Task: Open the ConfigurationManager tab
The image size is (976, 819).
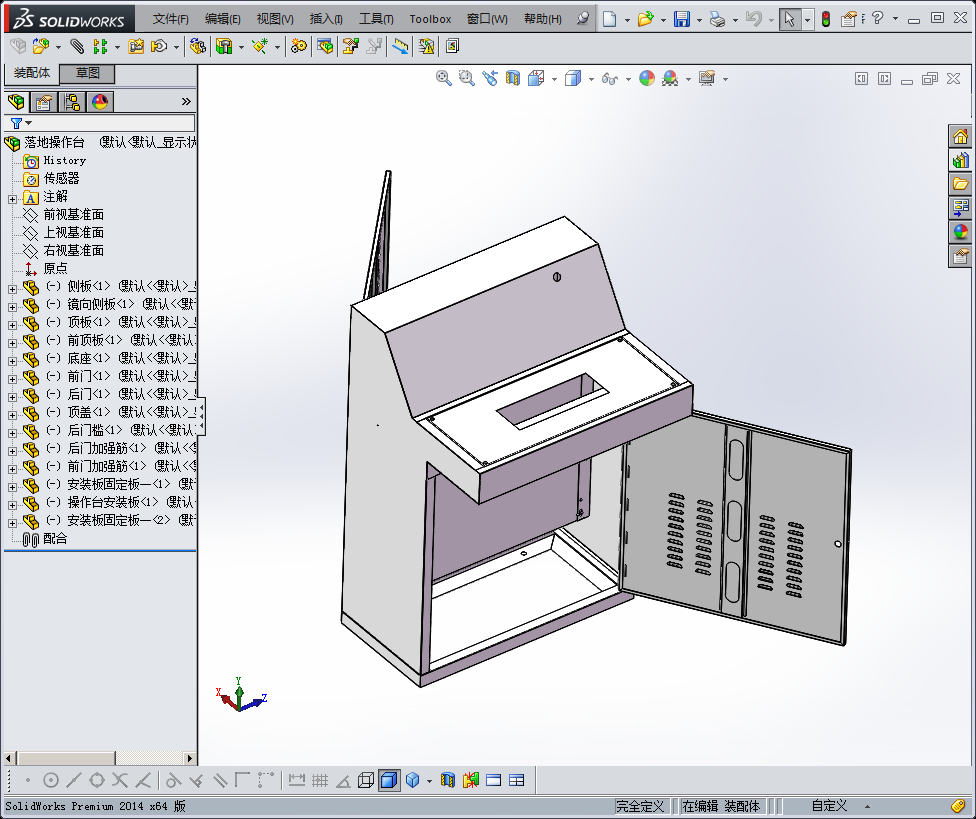Action: pos(72,101)
